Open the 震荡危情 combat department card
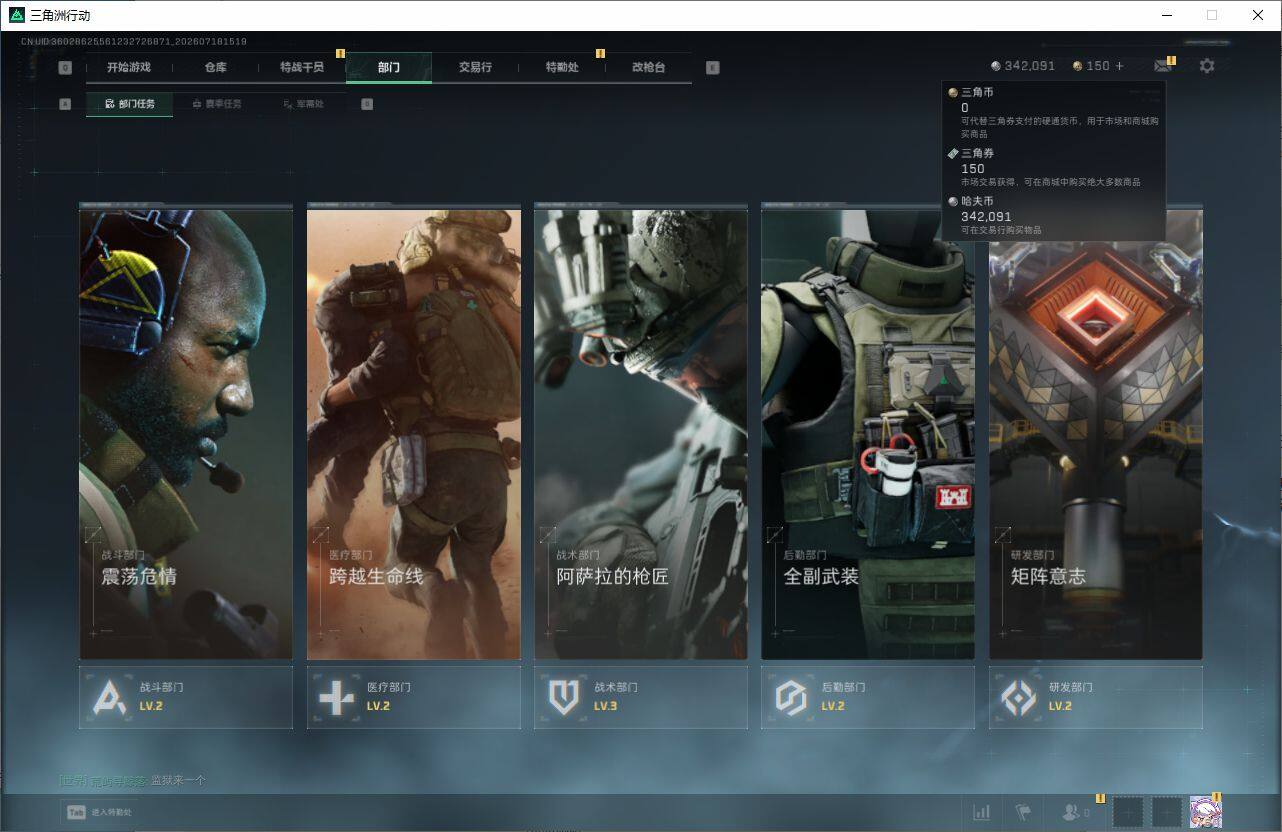The height and width of the screenshot is (832, 1282). pyautogui.click(x=186, y=433)
